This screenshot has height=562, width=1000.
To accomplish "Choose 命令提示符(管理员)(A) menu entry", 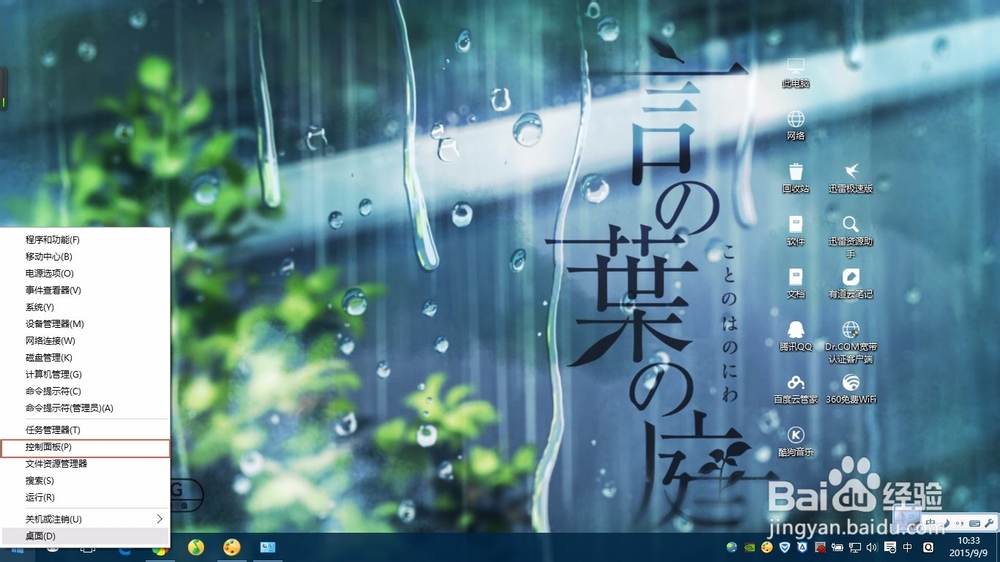I will (x=85, y=408).
